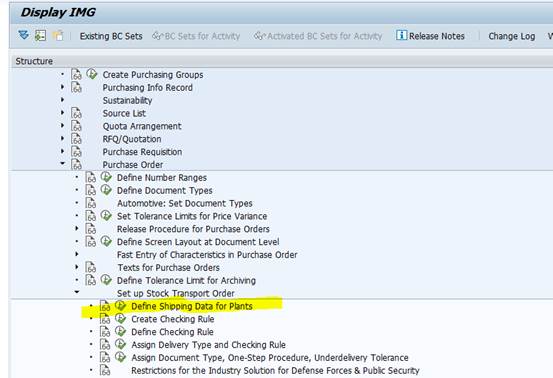Screen dimensions: 553x378
Task: Expand Fast Entry of Characteristics node
Action: [x=77, y=254]
